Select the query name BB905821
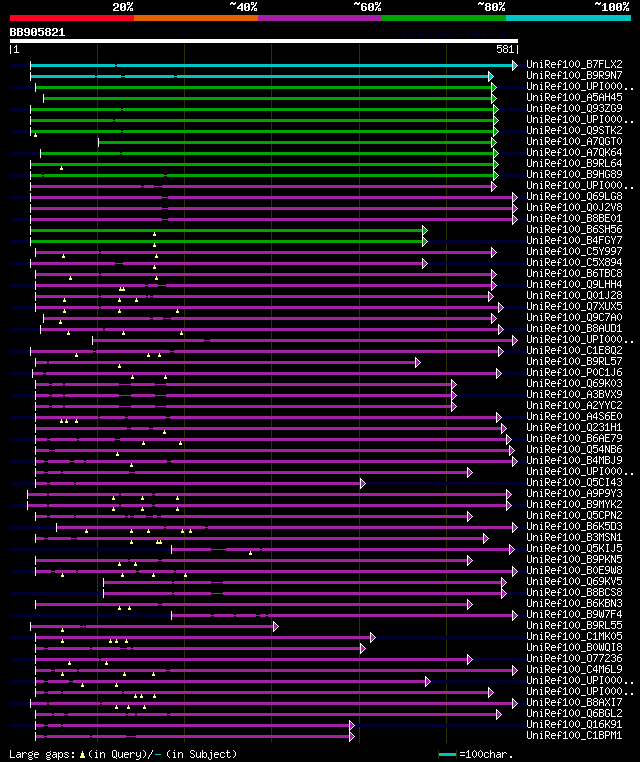Viewport: 640px width, 762px height. [x=37, y=32]
